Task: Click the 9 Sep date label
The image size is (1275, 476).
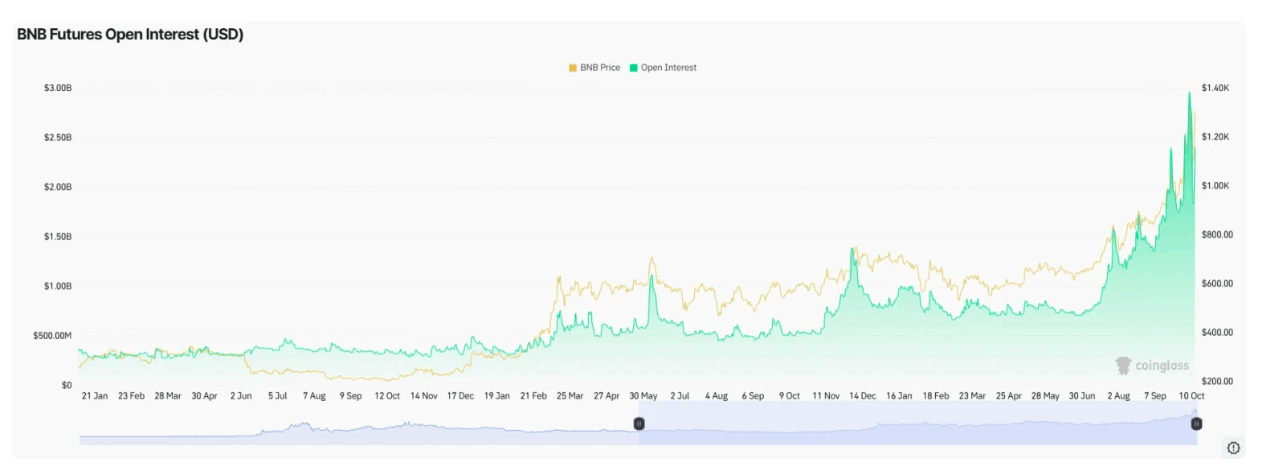Action: (350, 396)
